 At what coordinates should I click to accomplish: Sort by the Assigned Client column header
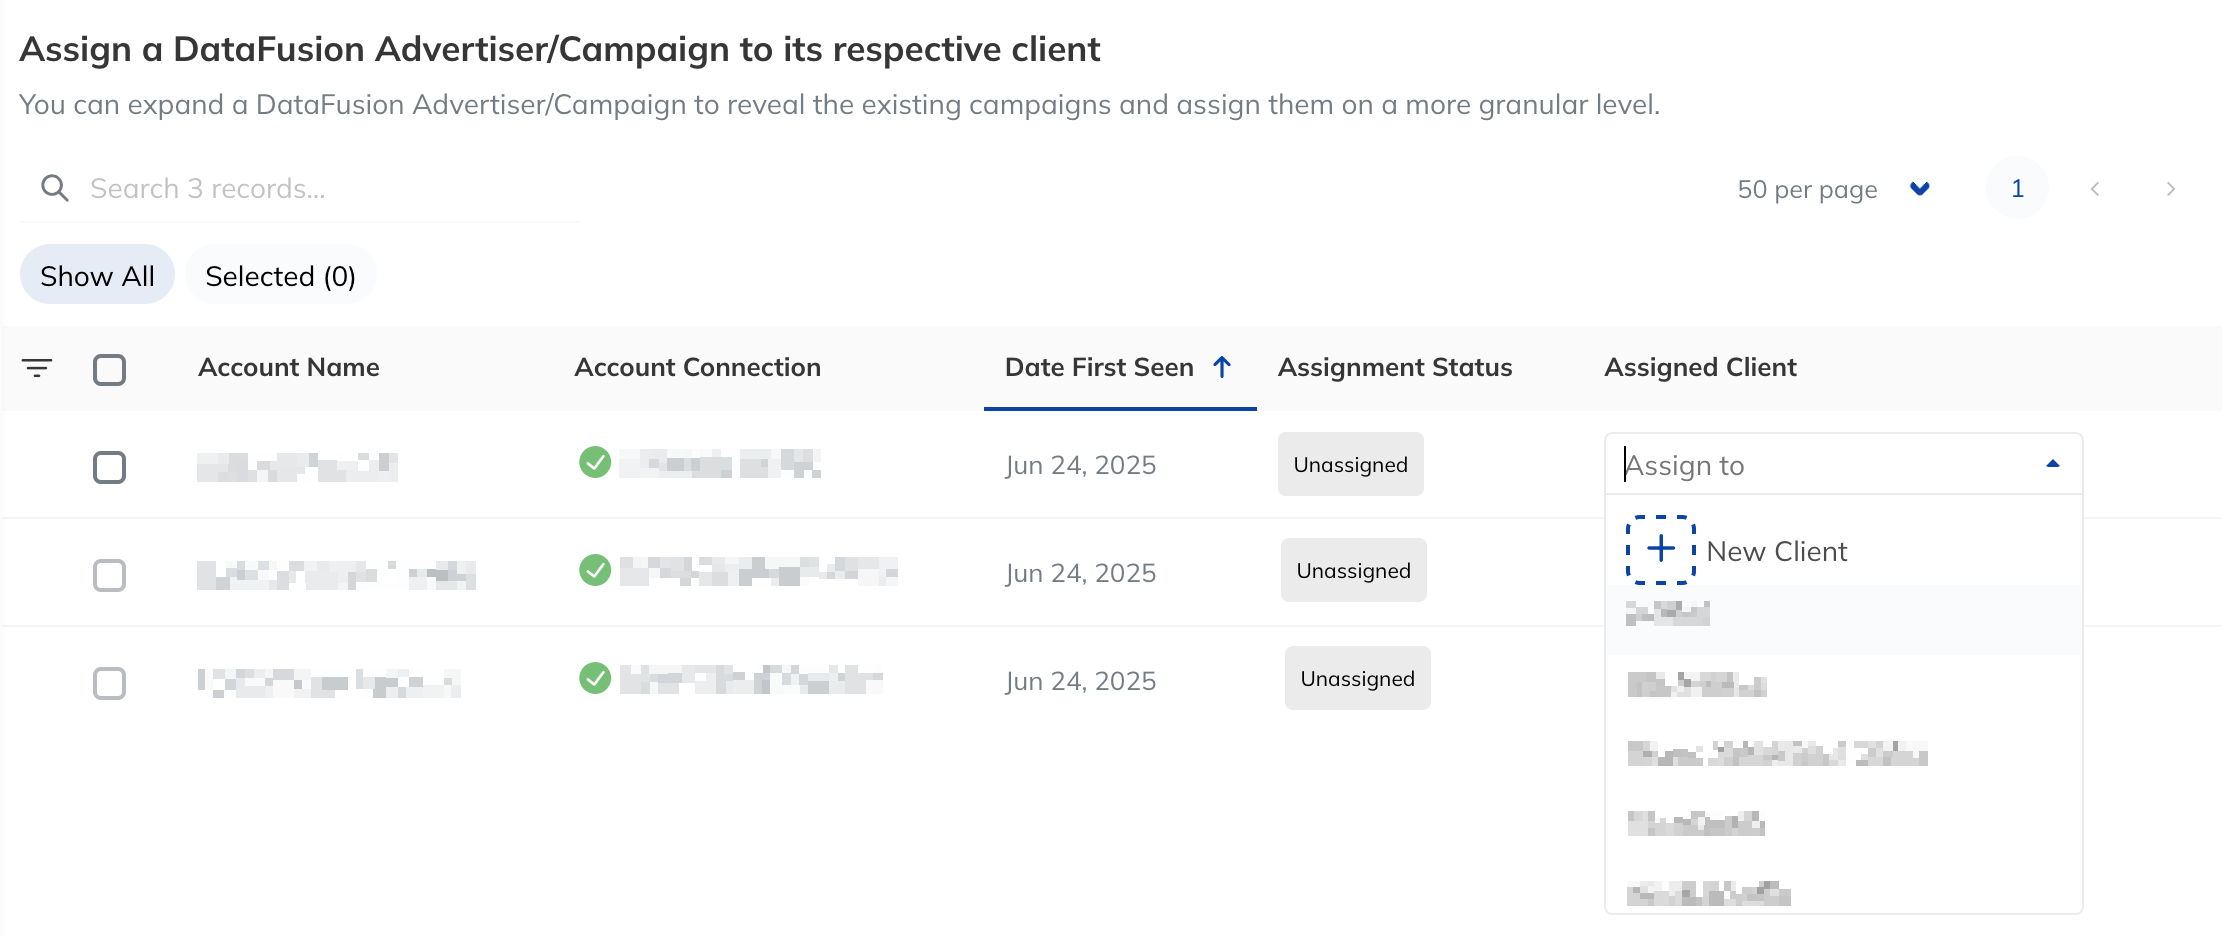tap(1700, 367)
